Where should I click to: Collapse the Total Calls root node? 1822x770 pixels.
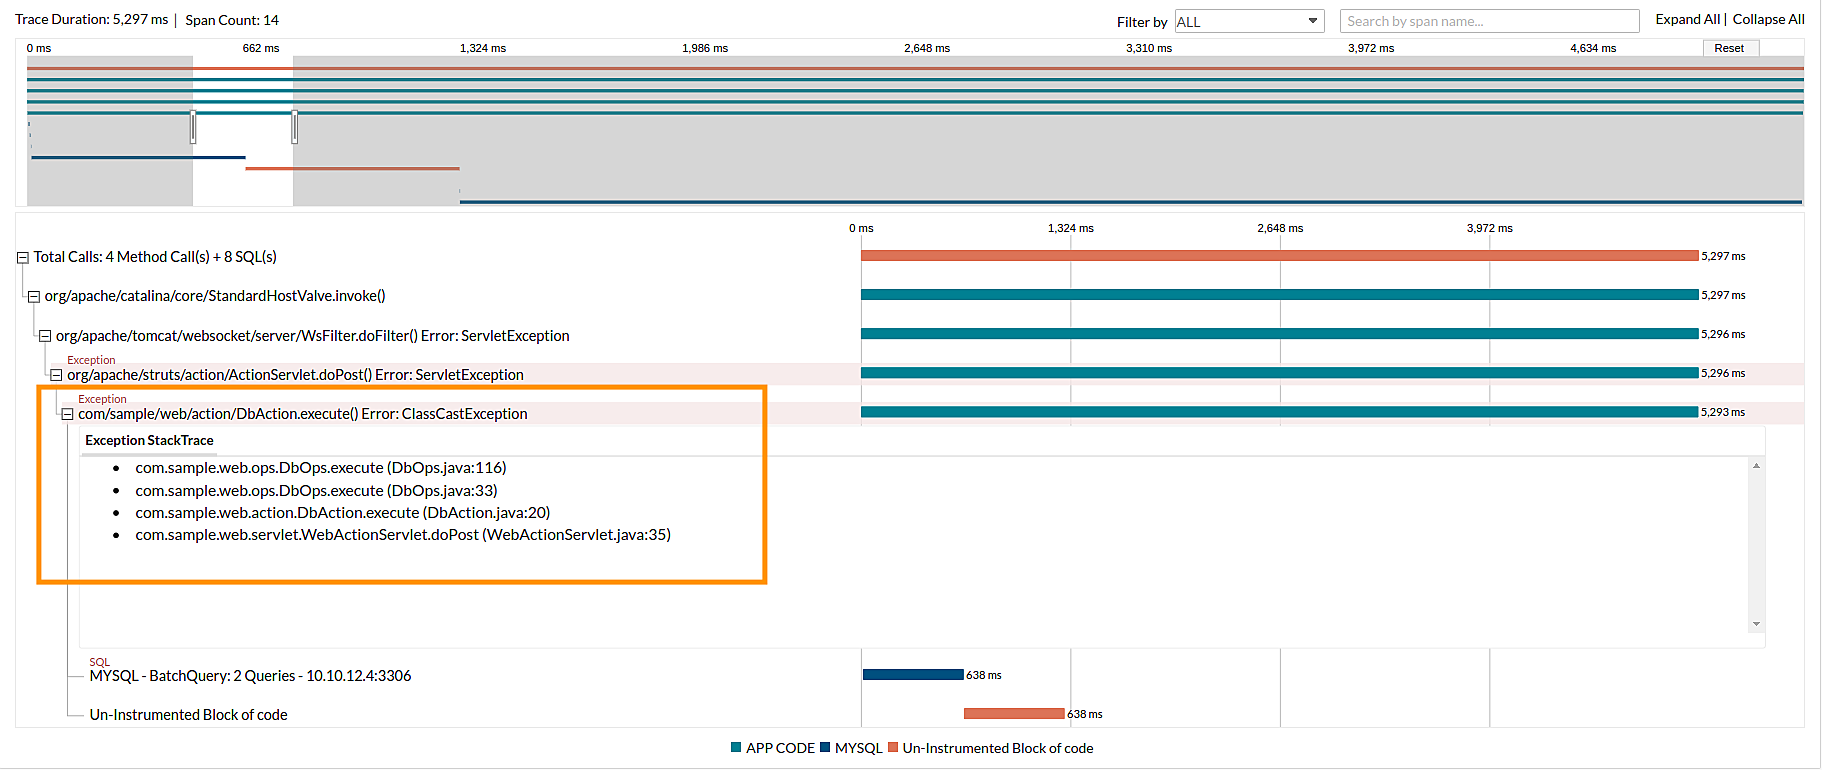(x=22, y=258)
